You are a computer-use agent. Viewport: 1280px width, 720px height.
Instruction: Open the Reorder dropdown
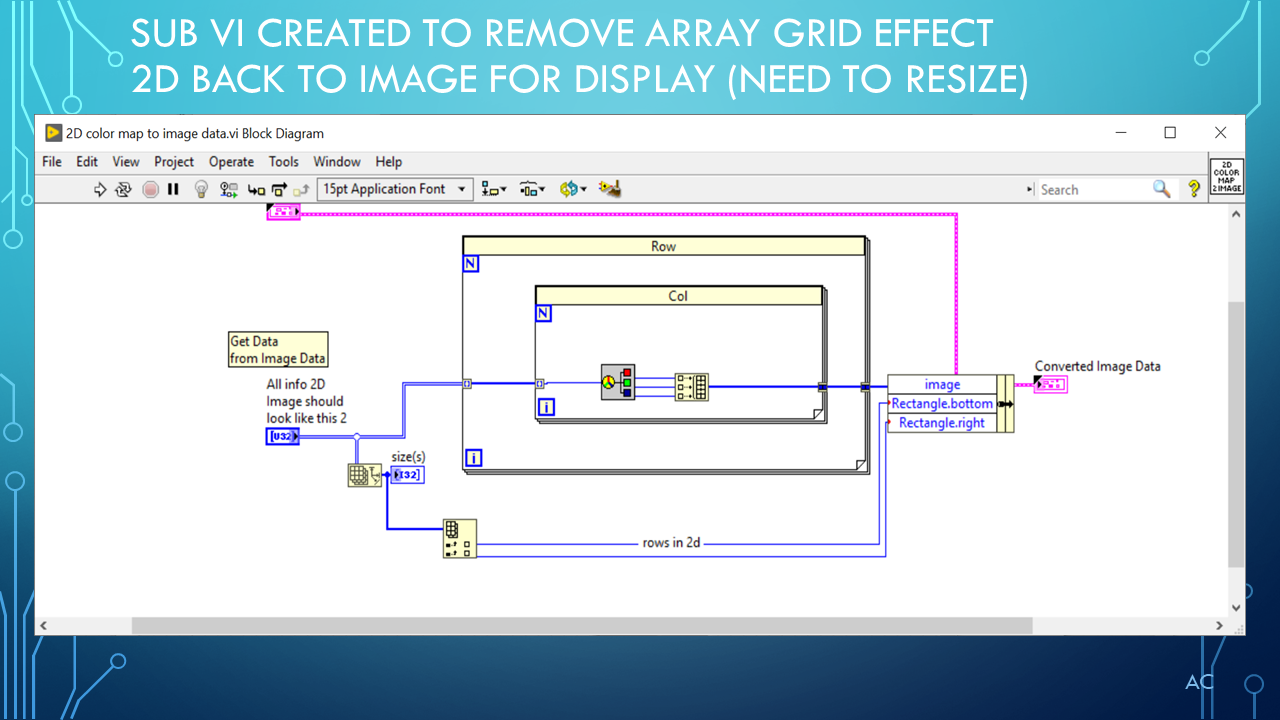[x=573, y=189]
